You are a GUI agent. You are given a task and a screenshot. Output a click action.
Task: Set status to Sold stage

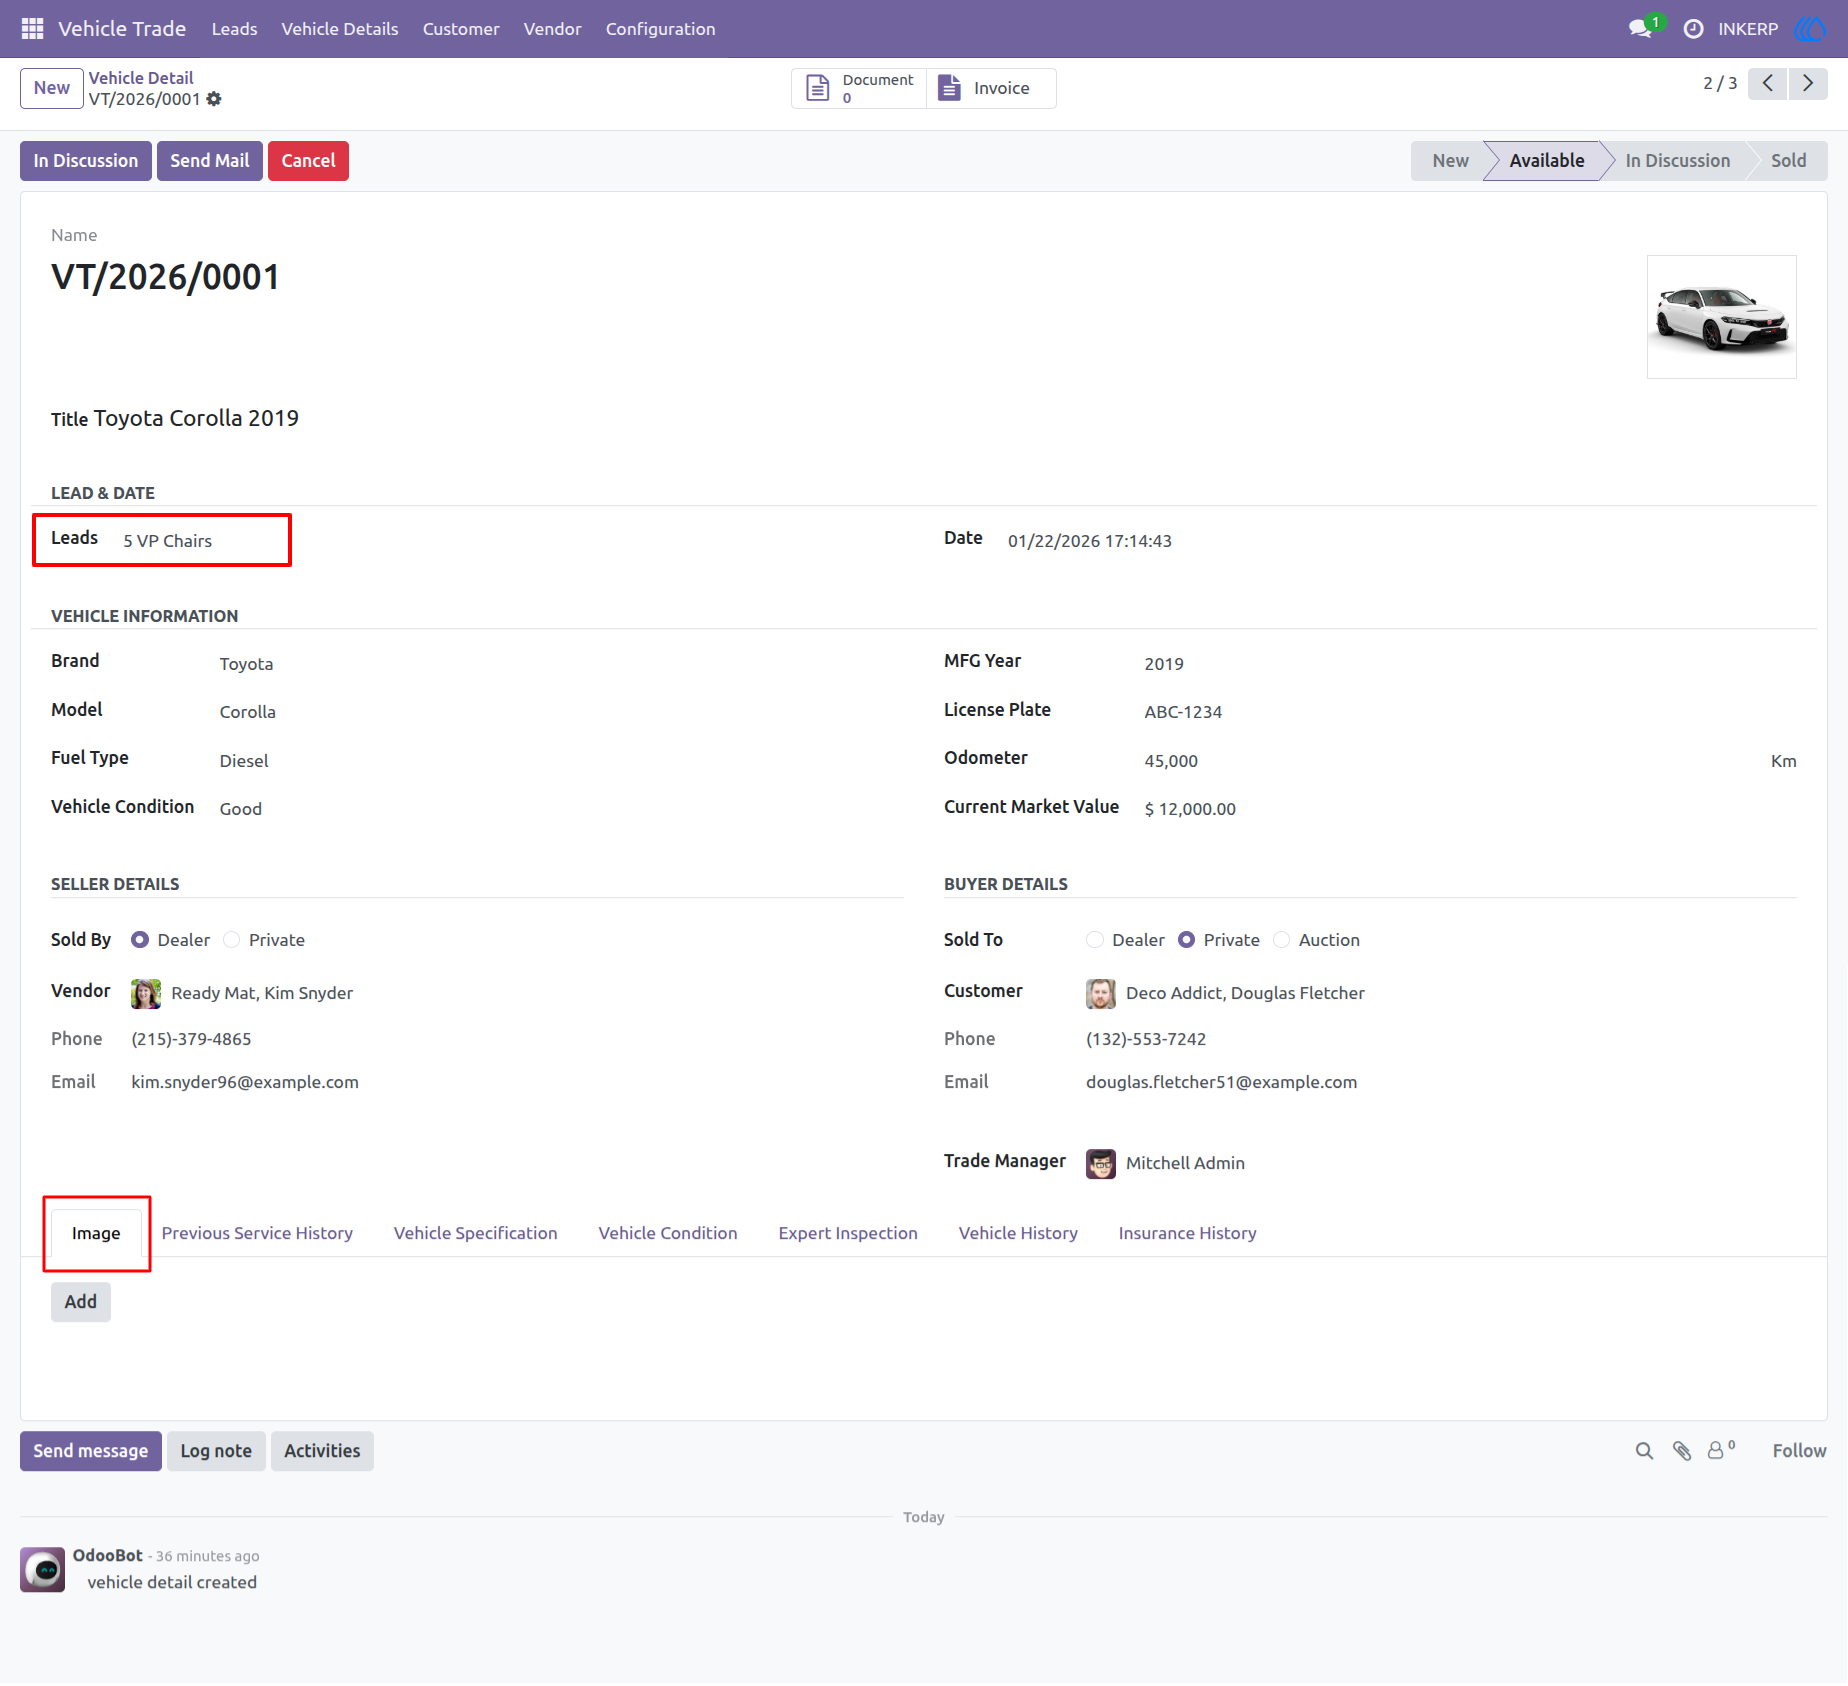pos(1788,161)
